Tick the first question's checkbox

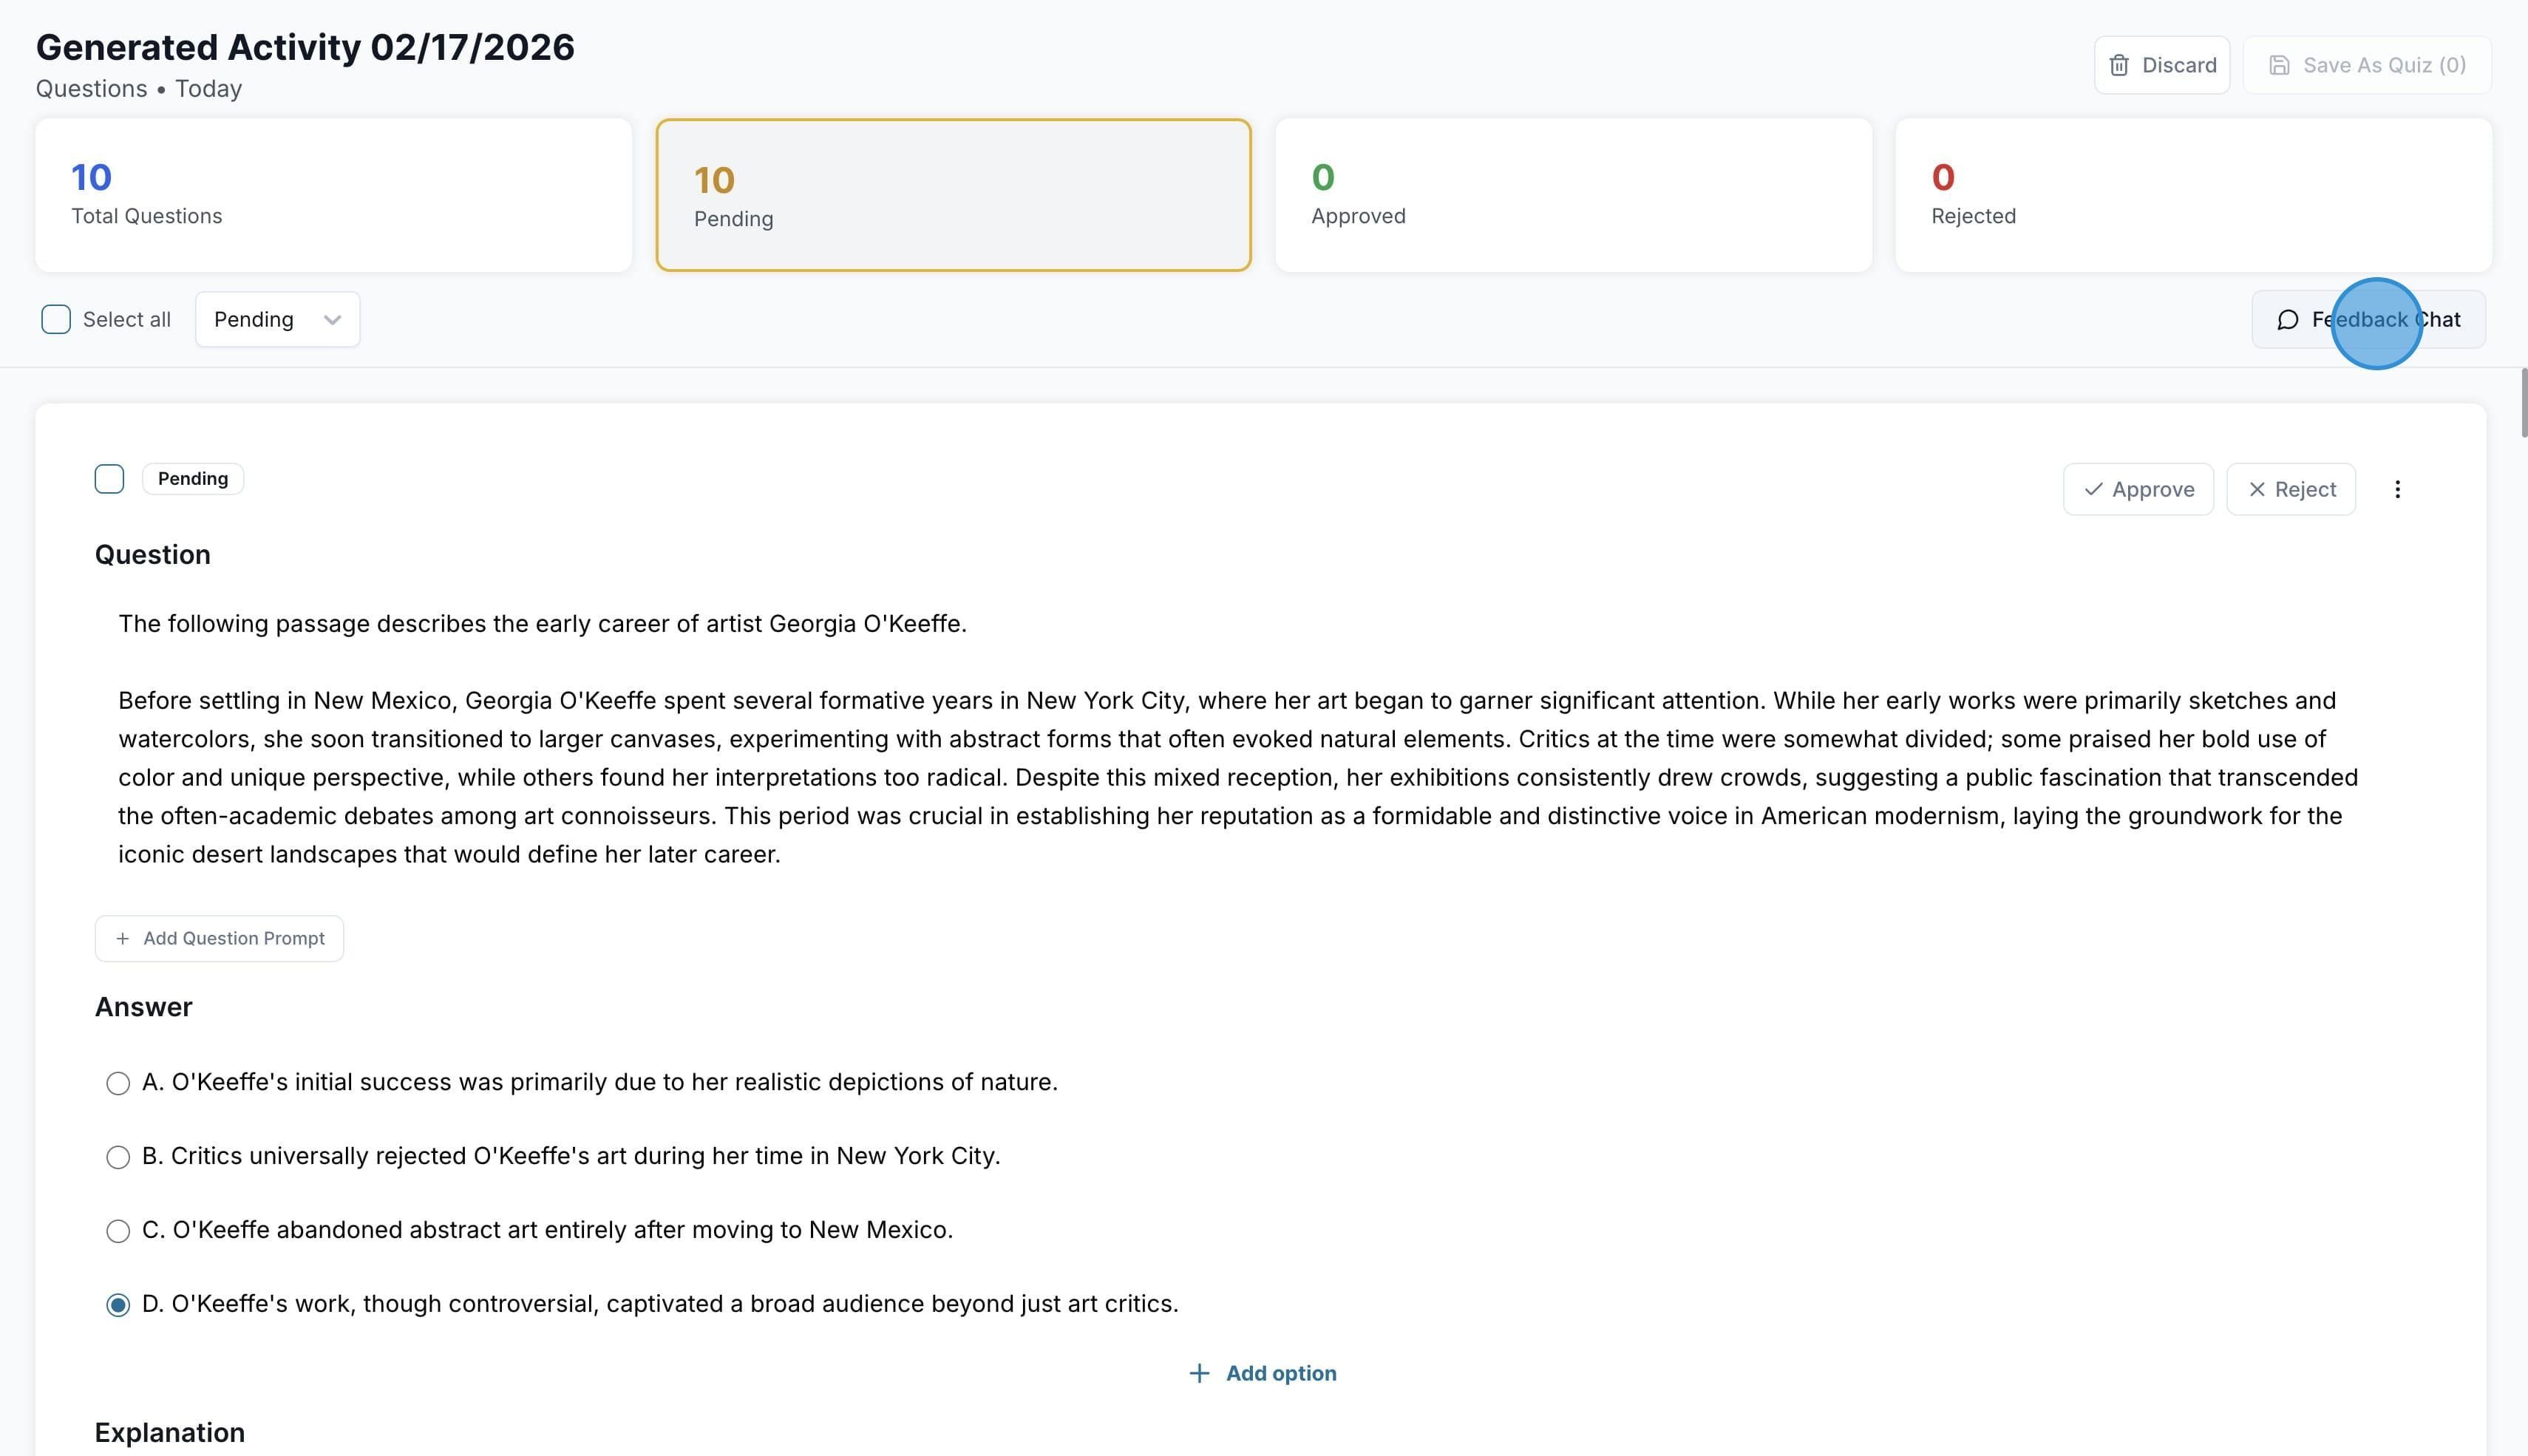(109, 479)
